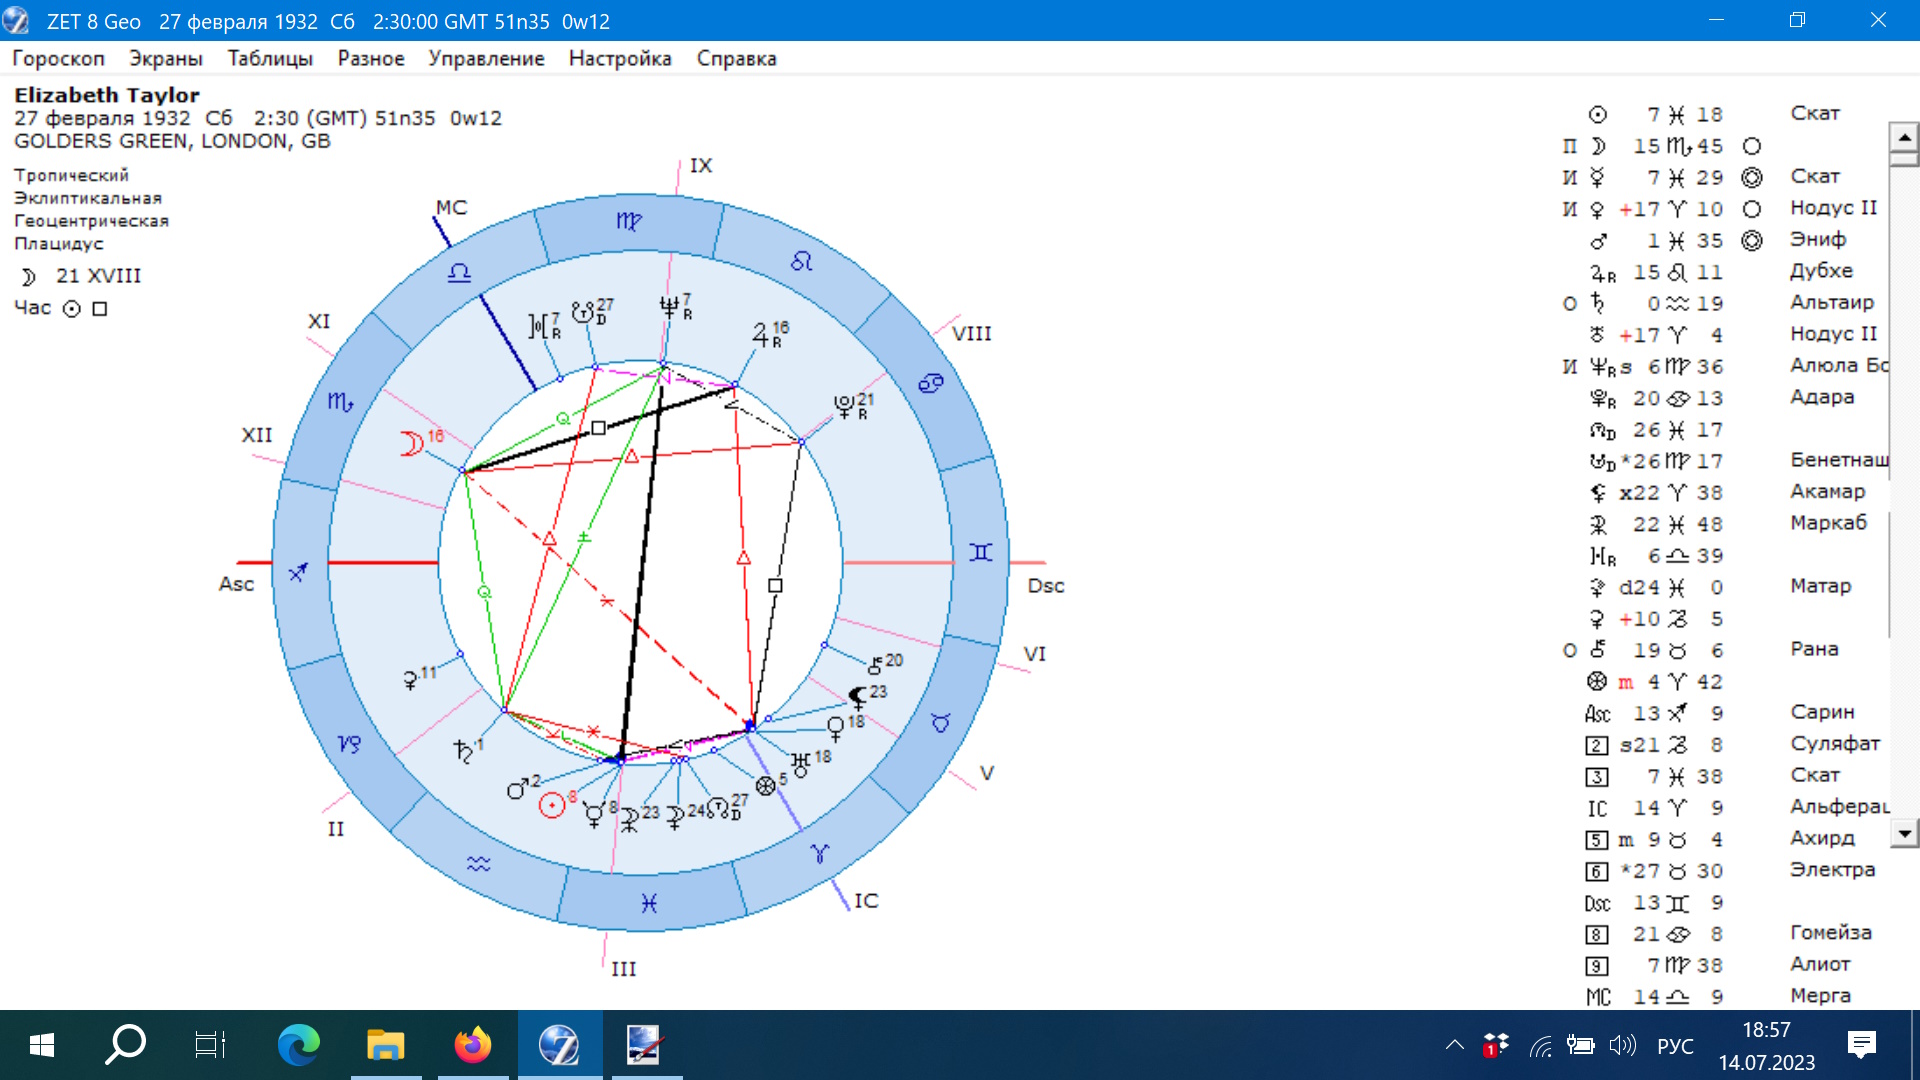Image resolution: width=1920 pixels, height=1080 pixels.
Task: Open the ZET application icon in the taskbar
Action: click(x=559, y=1045)
